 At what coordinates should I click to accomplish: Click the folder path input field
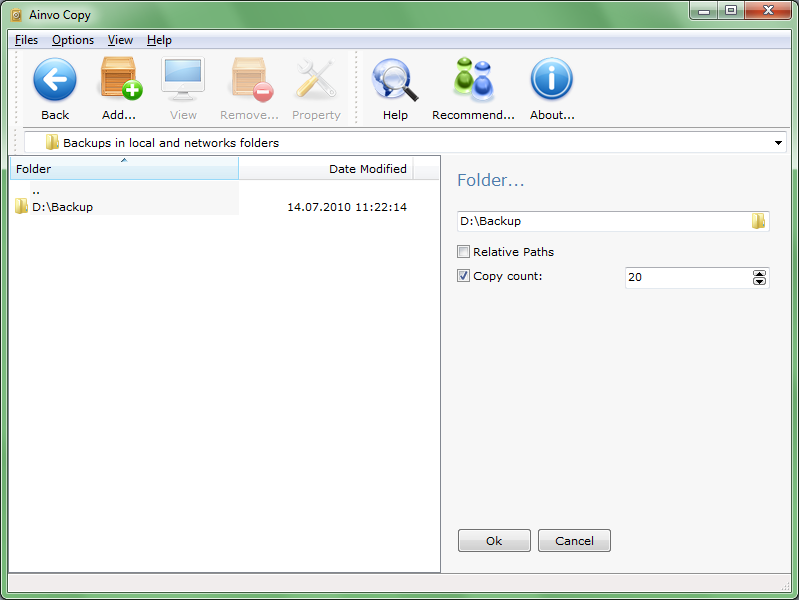pyautogui.click(x=613, y=221)
